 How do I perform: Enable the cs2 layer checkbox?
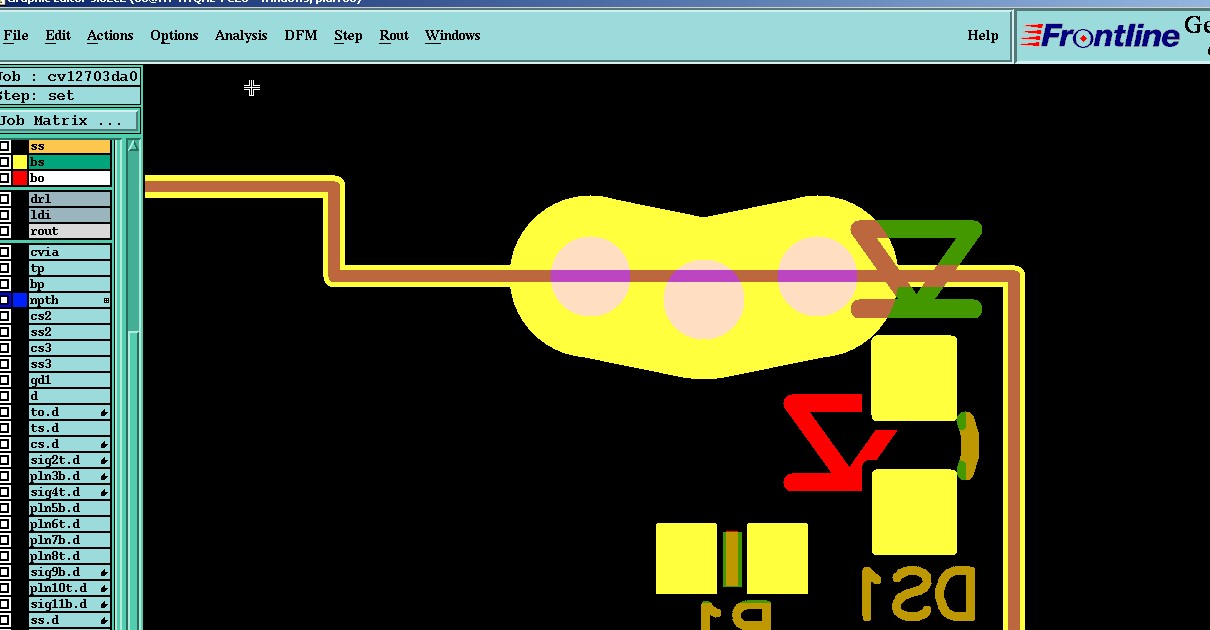point(5,316)
